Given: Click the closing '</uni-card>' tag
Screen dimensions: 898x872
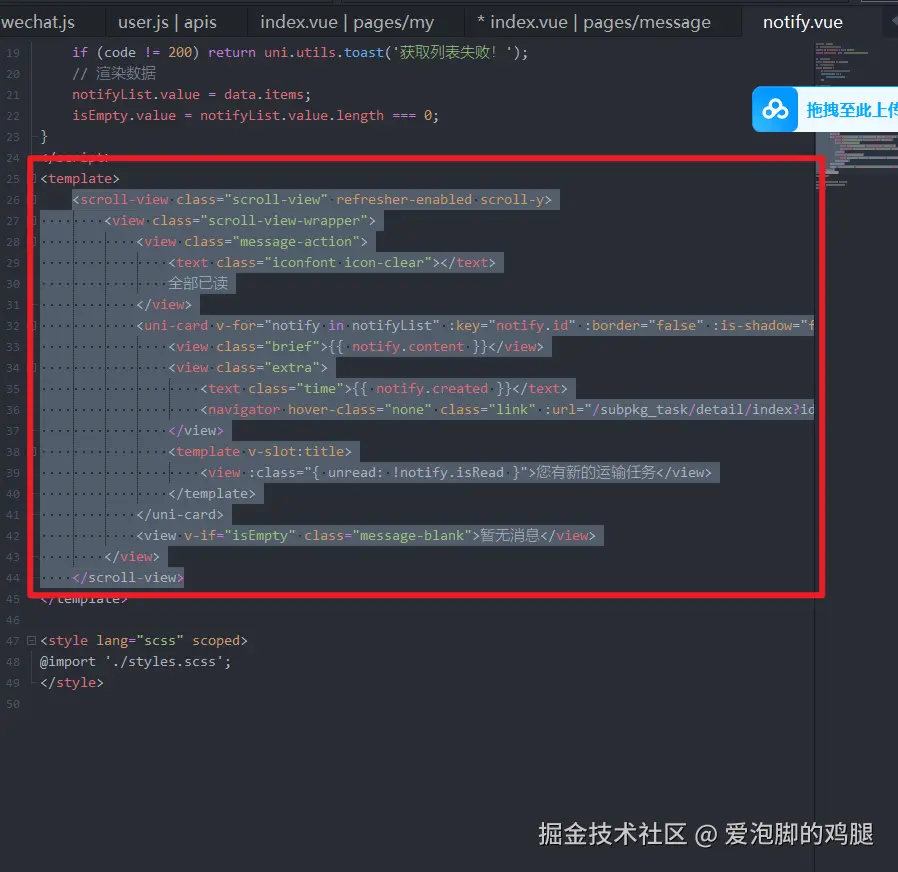Looking at the screenshot, I should point(180,514).
